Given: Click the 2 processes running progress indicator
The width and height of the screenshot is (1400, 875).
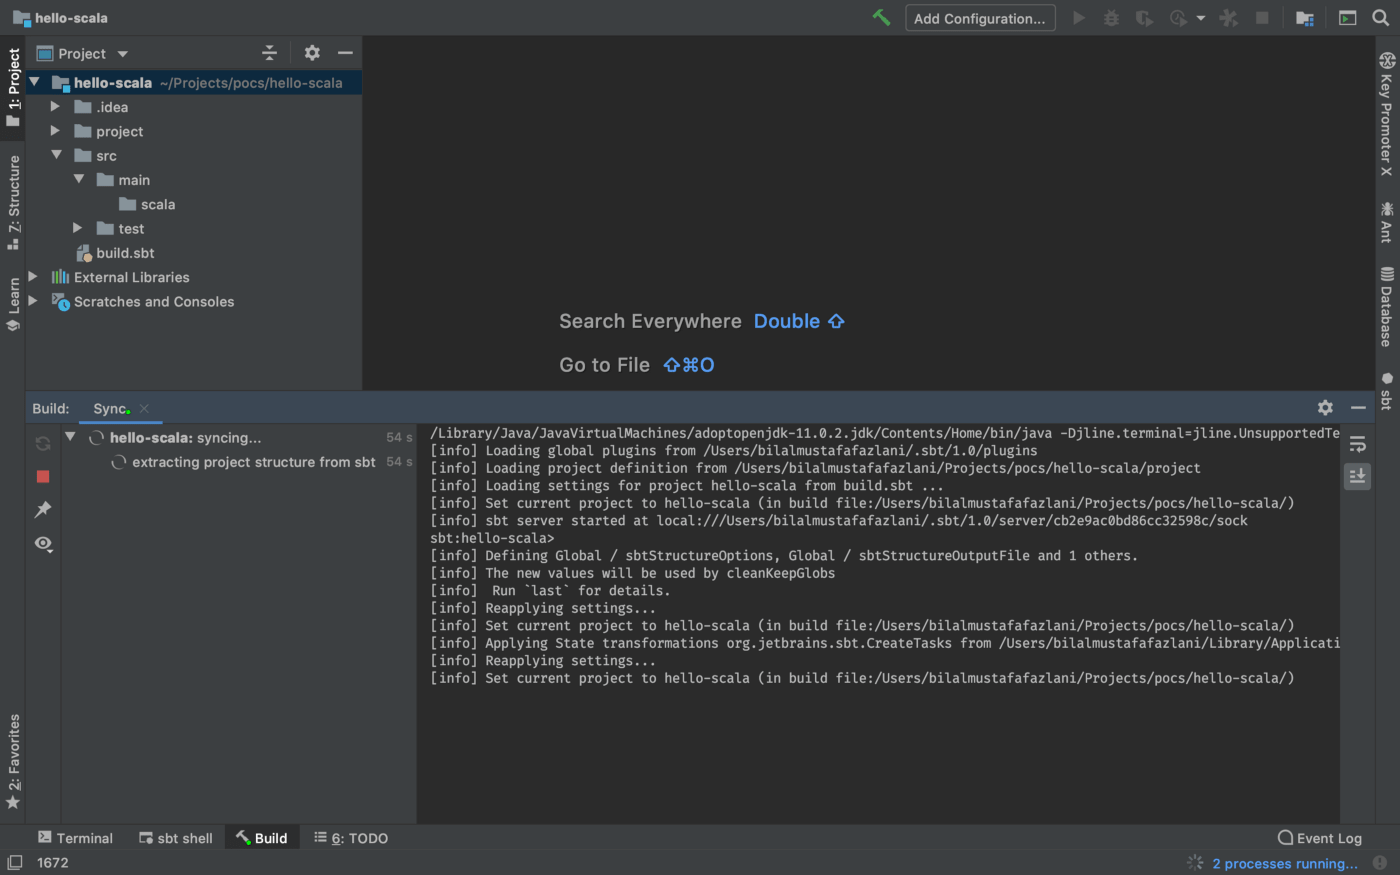Looking at the screenshot, I should [1284, 863].
